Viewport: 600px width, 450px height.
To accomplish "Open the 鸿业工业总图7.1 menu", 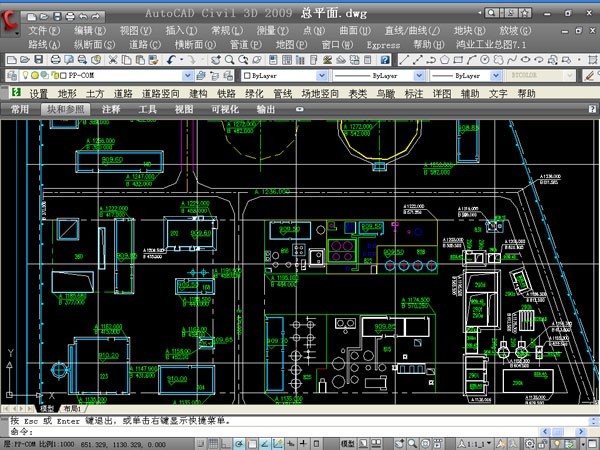I will click(x=491, y=45).
